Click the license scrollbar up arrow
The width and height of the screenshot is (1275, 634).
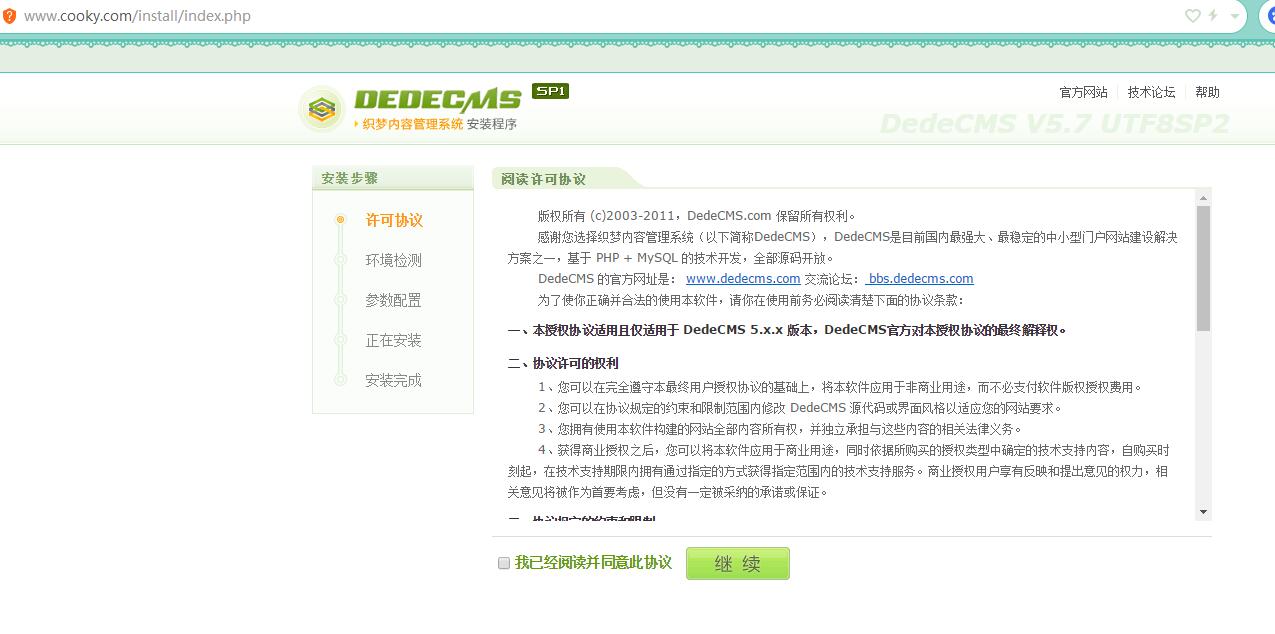1203,198
